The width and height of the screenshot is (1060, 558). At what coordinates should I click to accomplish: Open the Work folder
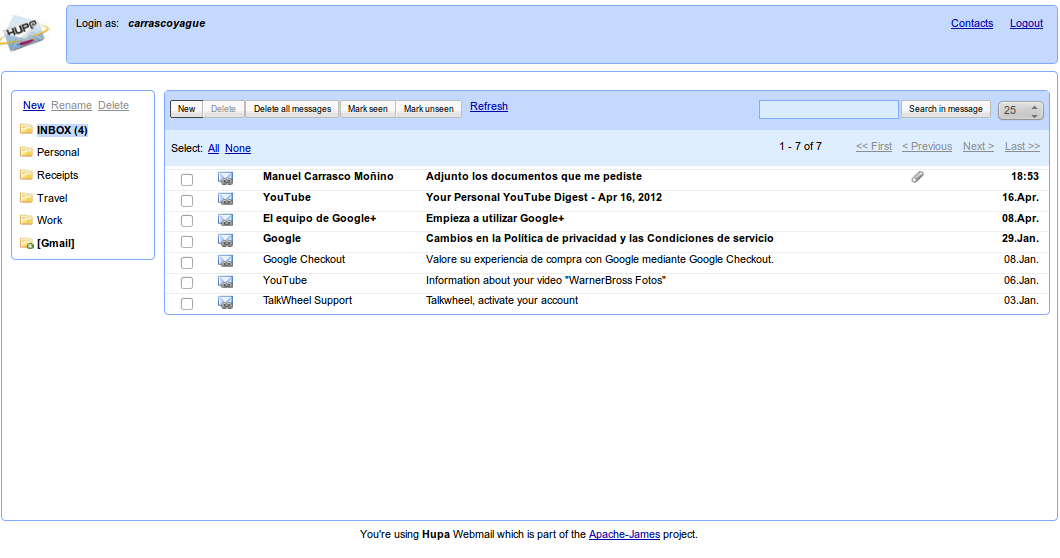pyautogui.click(x=49, y=220)
